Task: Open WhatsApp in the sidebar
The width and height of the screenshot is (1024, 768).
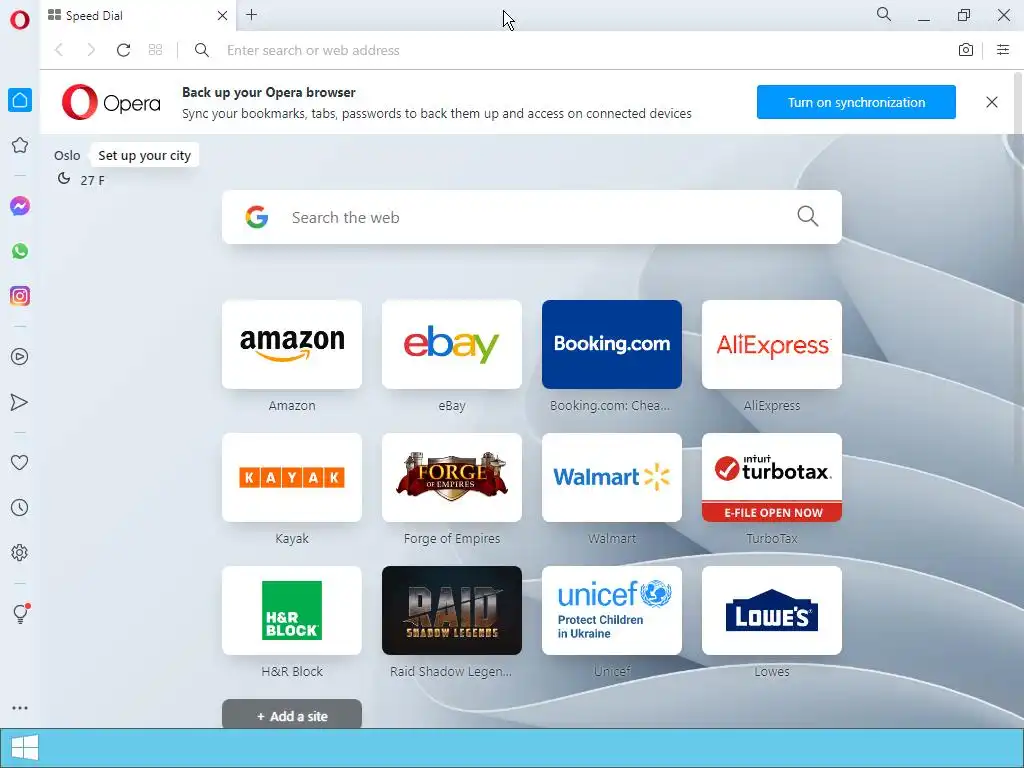Action: (20, 251)
